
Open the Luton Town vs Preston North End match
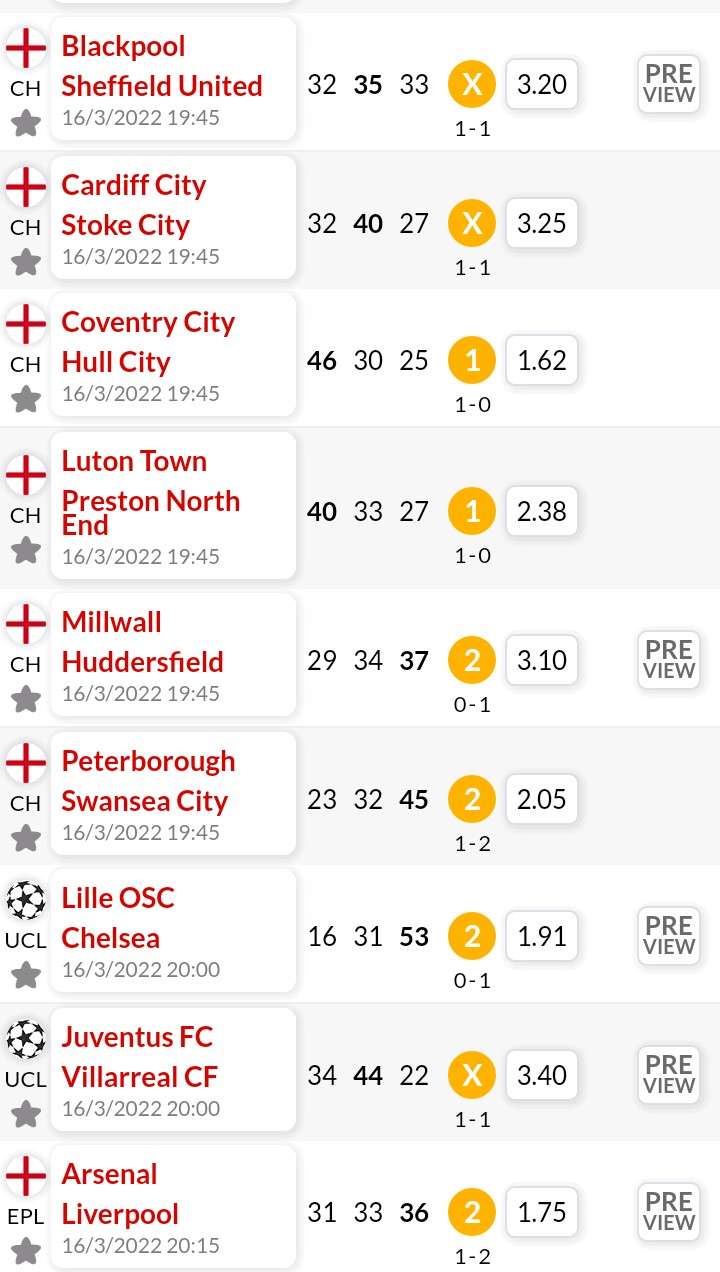(x=172, y=505)
